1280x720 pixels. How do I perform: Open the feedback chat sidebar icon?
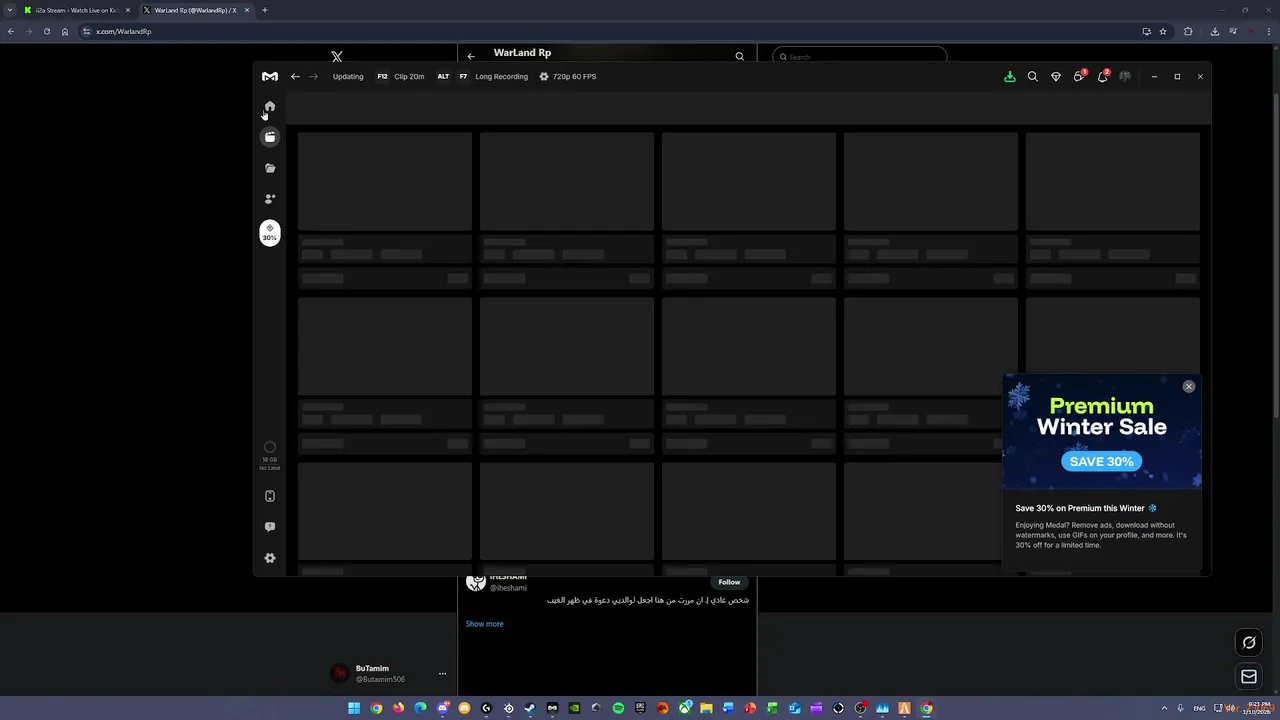click(270, 527)
